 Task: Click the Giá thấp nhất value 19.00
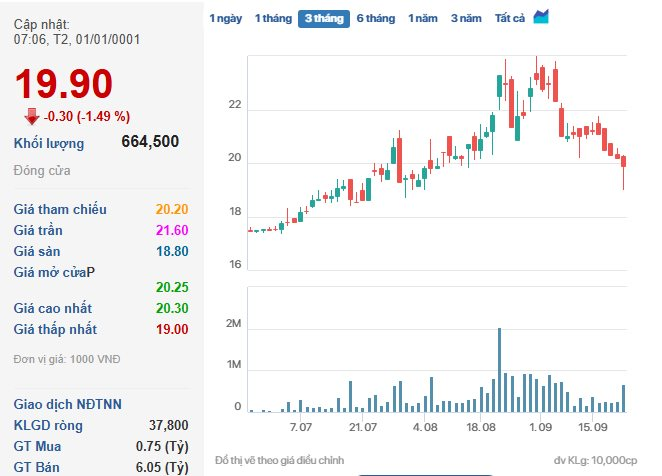(x=172, y=329)
